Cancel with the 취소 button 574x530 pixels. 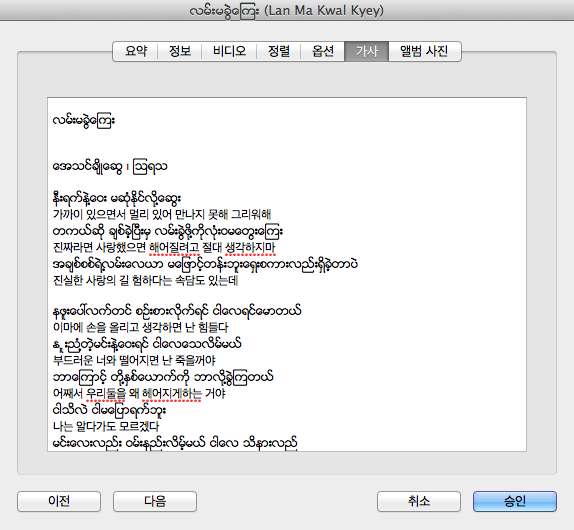click(419, 501)
